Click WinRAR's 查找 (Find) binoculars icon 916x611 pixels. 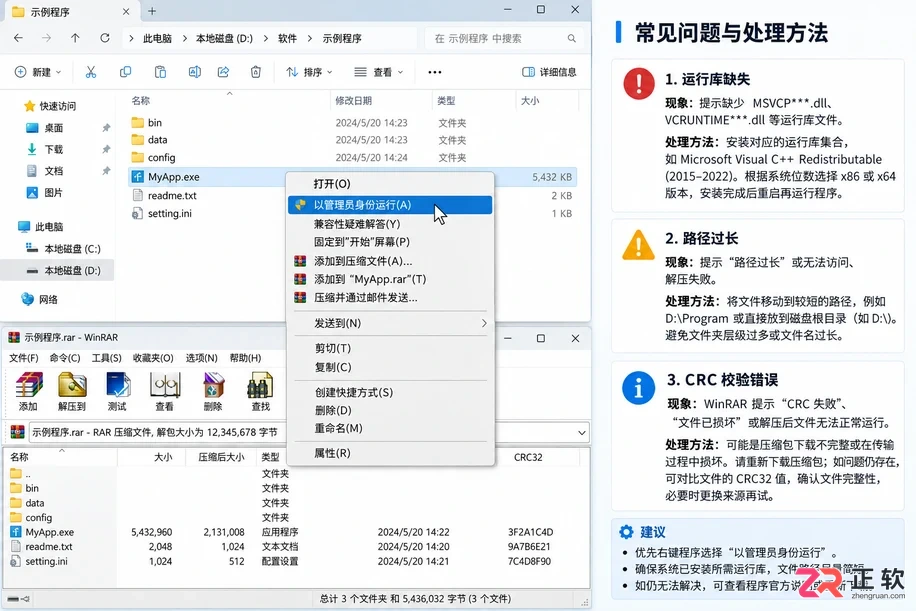click(260, 391)
